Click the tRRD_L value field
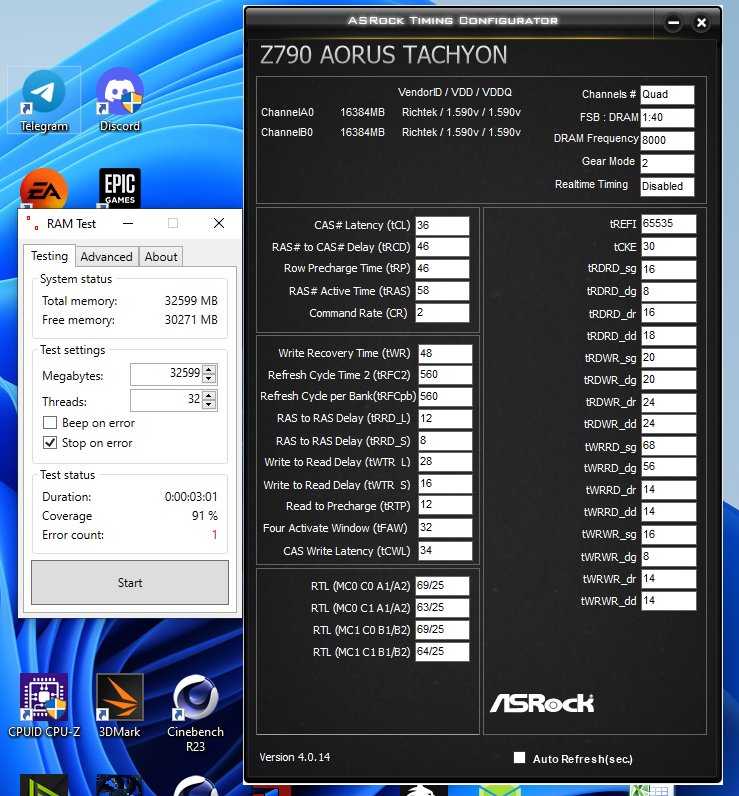This screenshot has width=739, height=796. pos(445,419)
